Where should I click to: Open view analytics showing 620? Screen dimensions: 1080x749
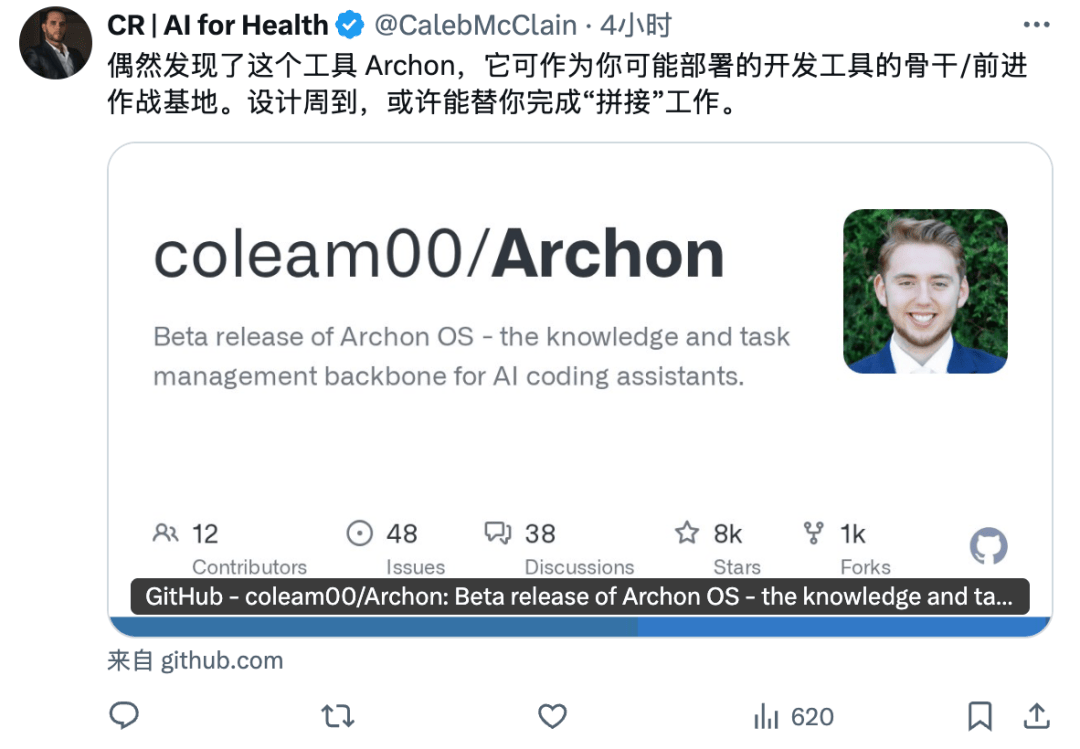coord(793,717)
